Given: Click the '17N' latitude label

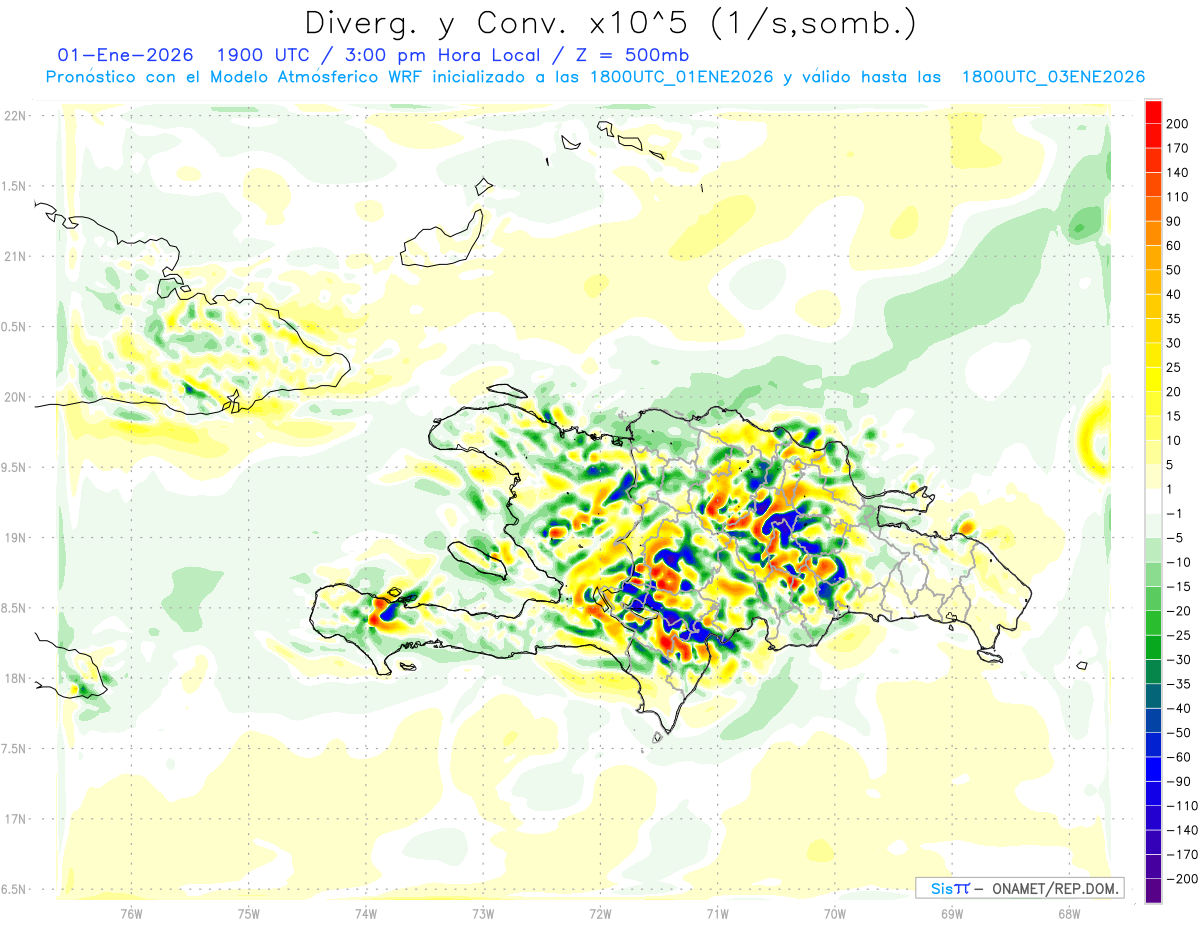Looking at the screenshot, I should pyautogui.click(x=15, y=819).
